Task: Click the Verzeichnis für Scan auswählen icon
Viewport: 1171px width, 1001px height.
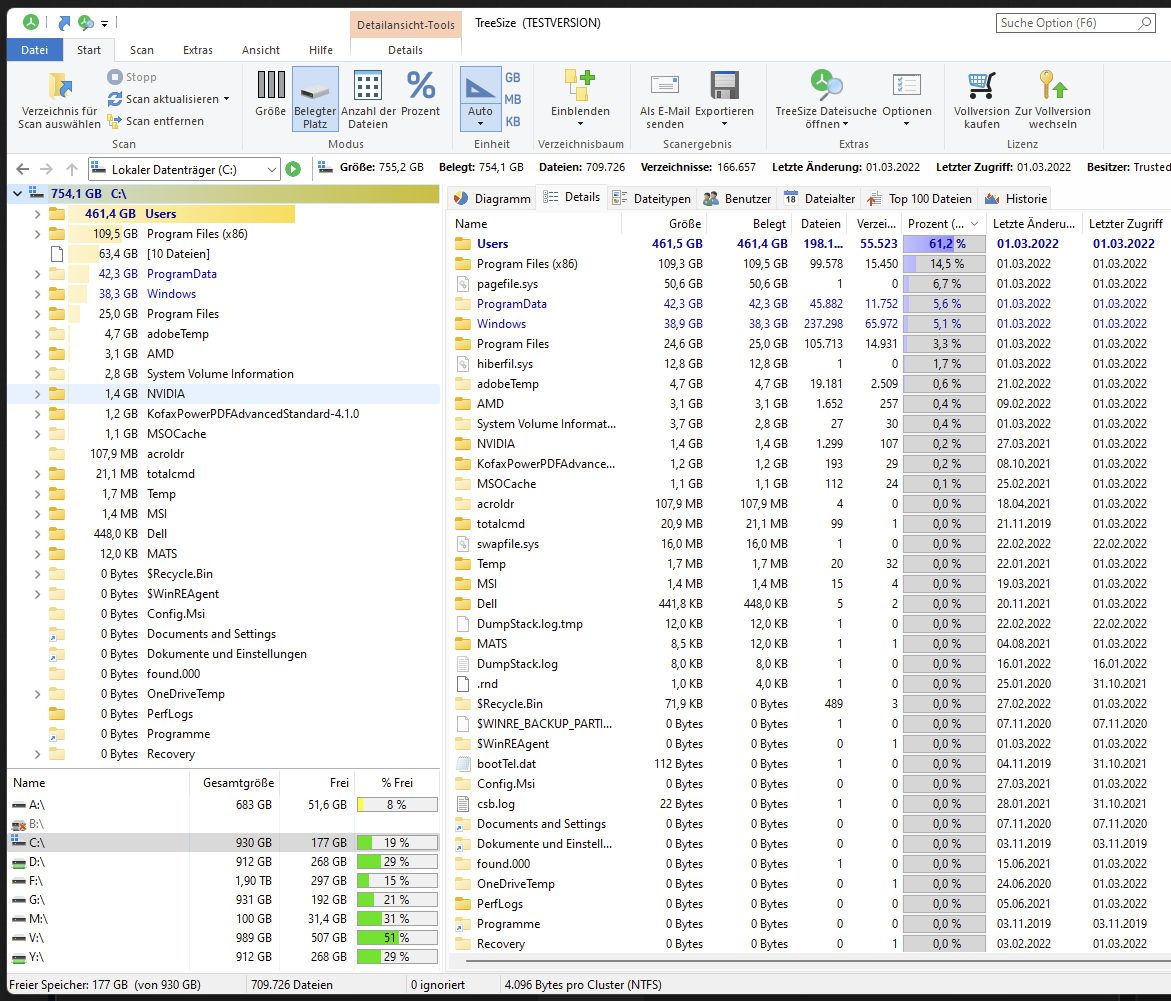Action: [60, 85]
